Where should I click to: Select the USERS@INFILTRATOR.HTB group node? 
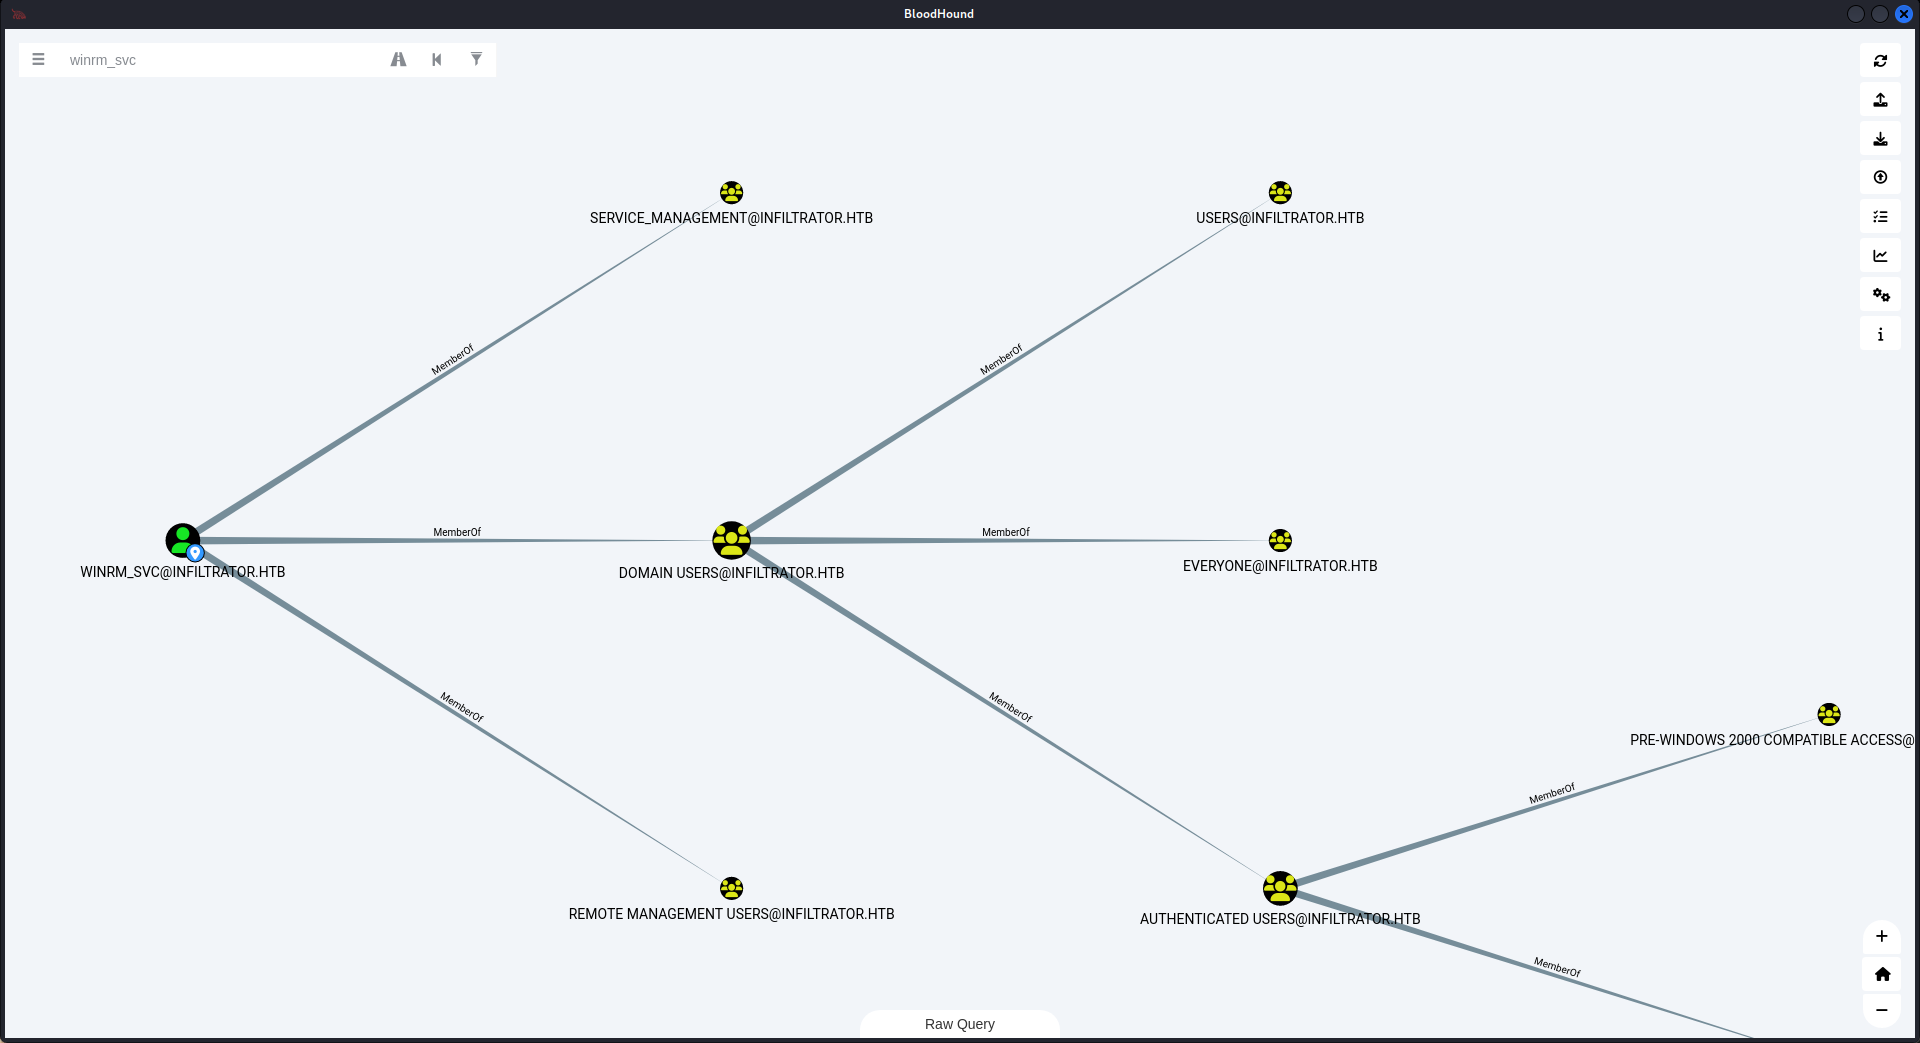pyautogui.click(x=1280, y=192)
